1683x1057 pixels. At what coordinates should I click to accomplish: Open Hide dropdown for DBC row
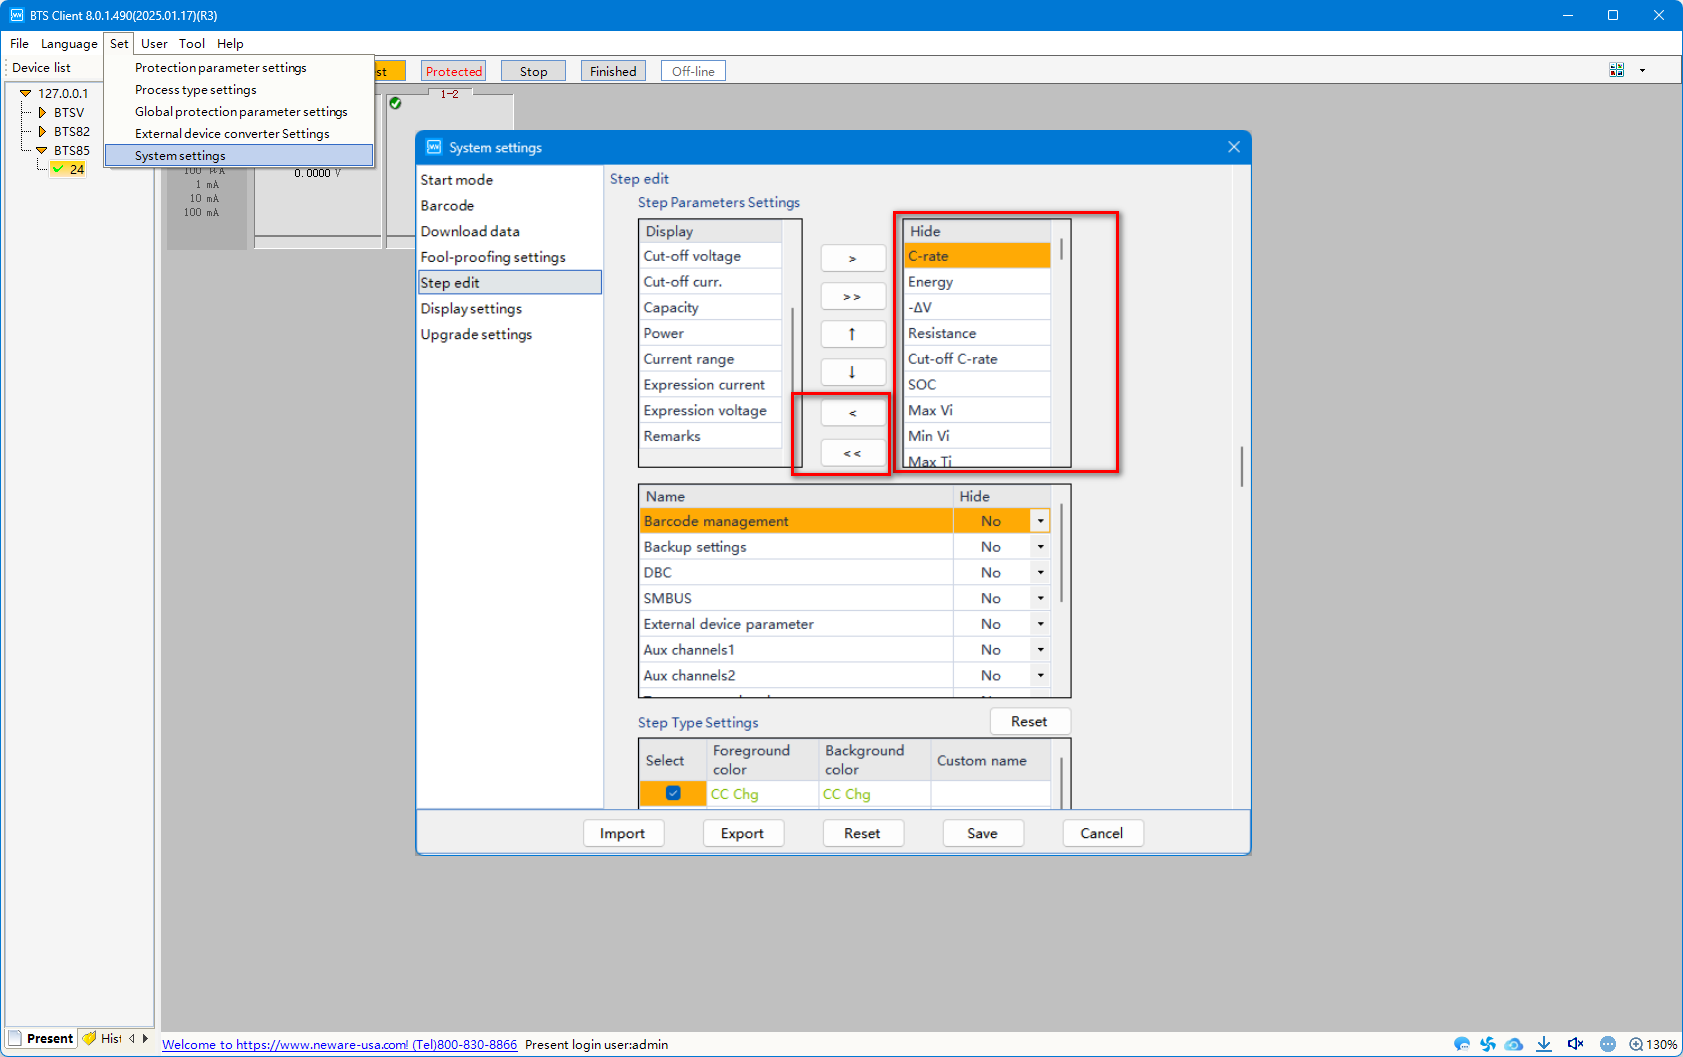tap(1040, 573)
